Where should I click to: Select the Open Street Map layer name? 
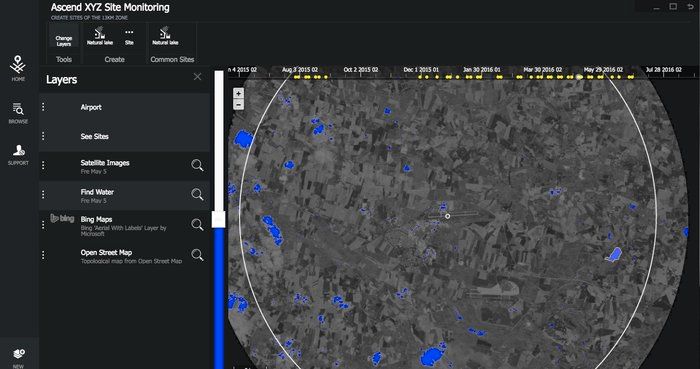pyautogui.click(x=106, y=253)
